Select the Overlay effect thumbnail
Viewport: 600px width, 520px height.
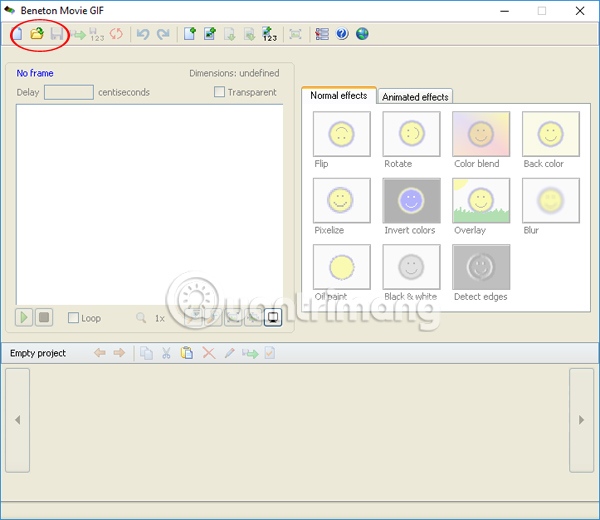pyautogui.click(x=481, y=201)
